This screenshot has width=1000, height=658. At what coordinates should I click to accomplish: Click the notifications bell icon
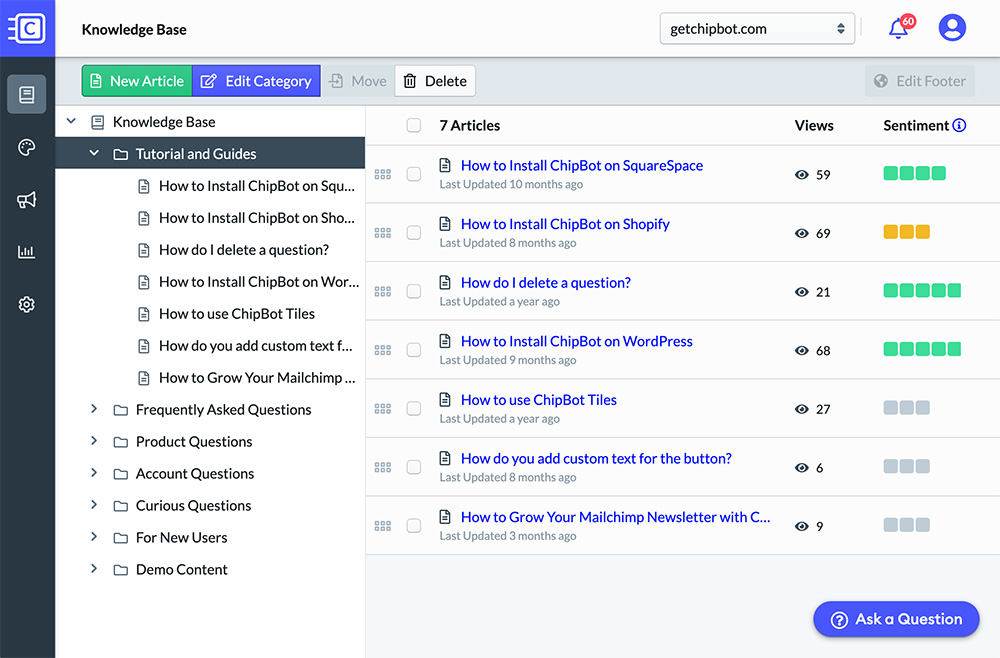(x=898, y=28)
